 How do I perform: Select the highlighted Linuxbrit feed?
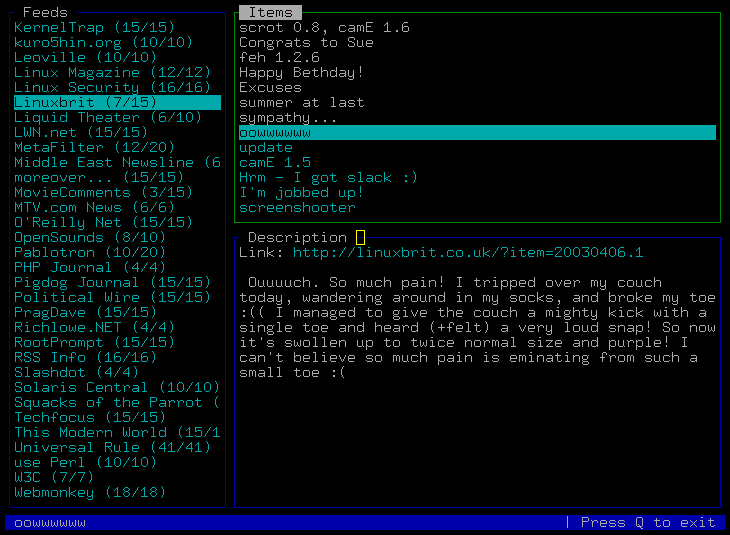[x=117, y=102]
